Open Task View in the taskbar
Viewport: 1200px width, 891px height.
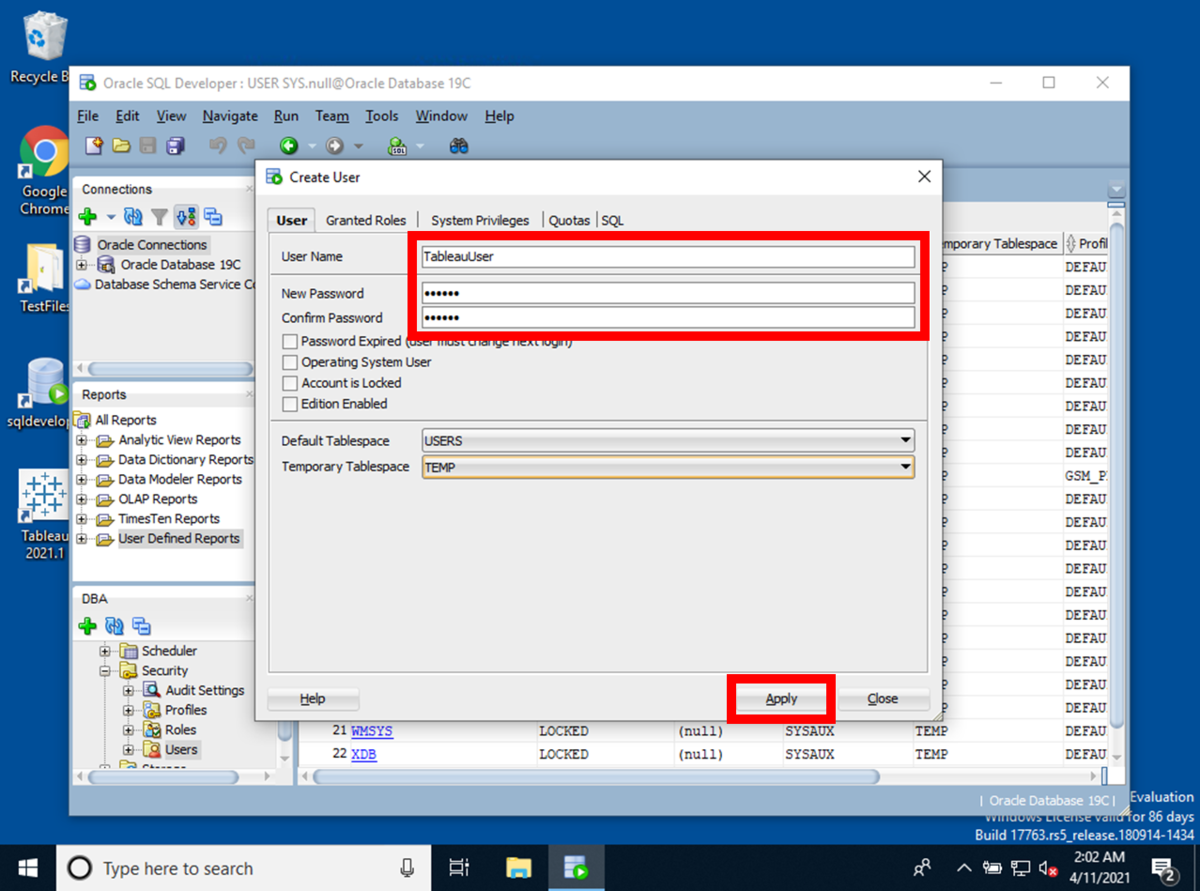(459, 867)
